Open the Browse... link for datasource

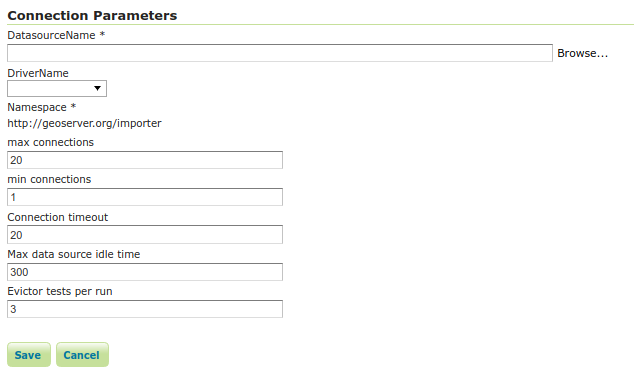click(582, 53)
